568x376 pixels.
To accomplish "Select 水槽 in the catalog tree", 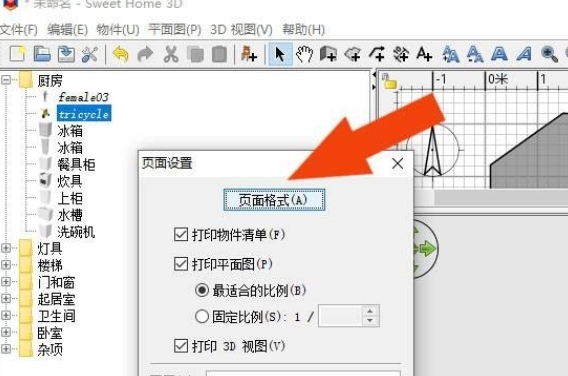I will coord(70,215).
